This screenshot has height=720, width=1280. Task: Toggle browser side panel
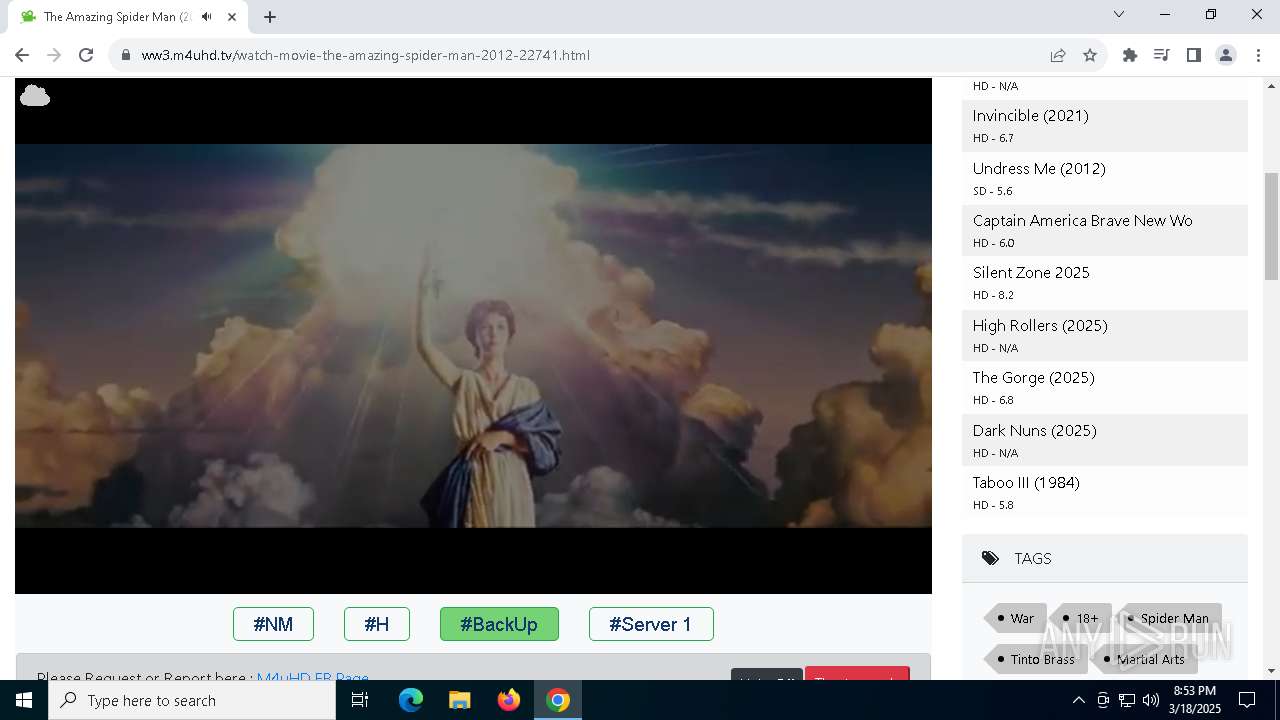tap(1194, 55)
